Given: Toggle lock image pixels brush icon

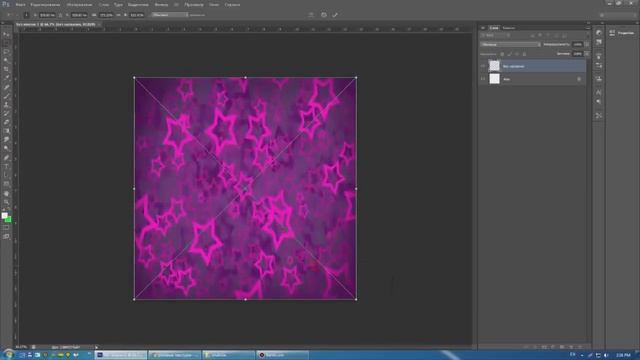Looking at the screenshot, I should [510, 54].
